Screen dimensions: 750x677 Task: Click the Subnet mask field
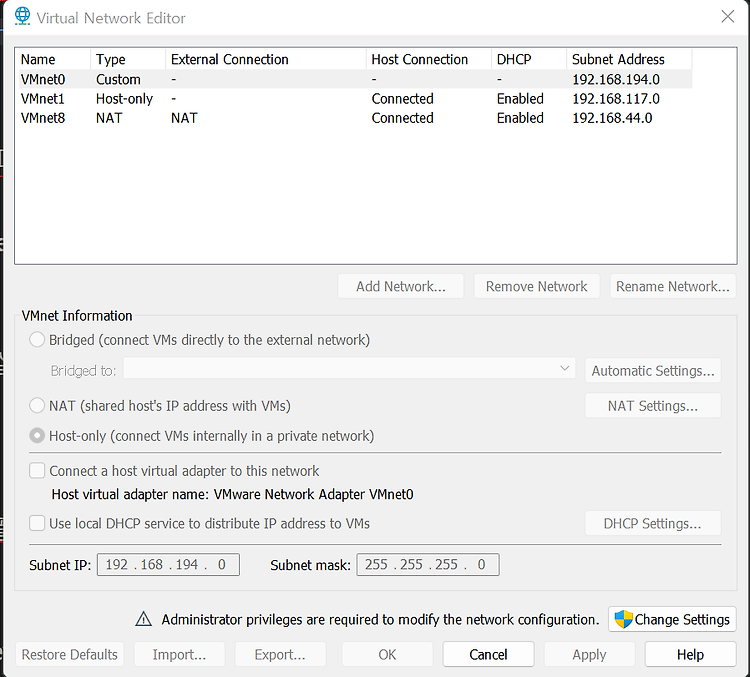click(x=428, y=565)
